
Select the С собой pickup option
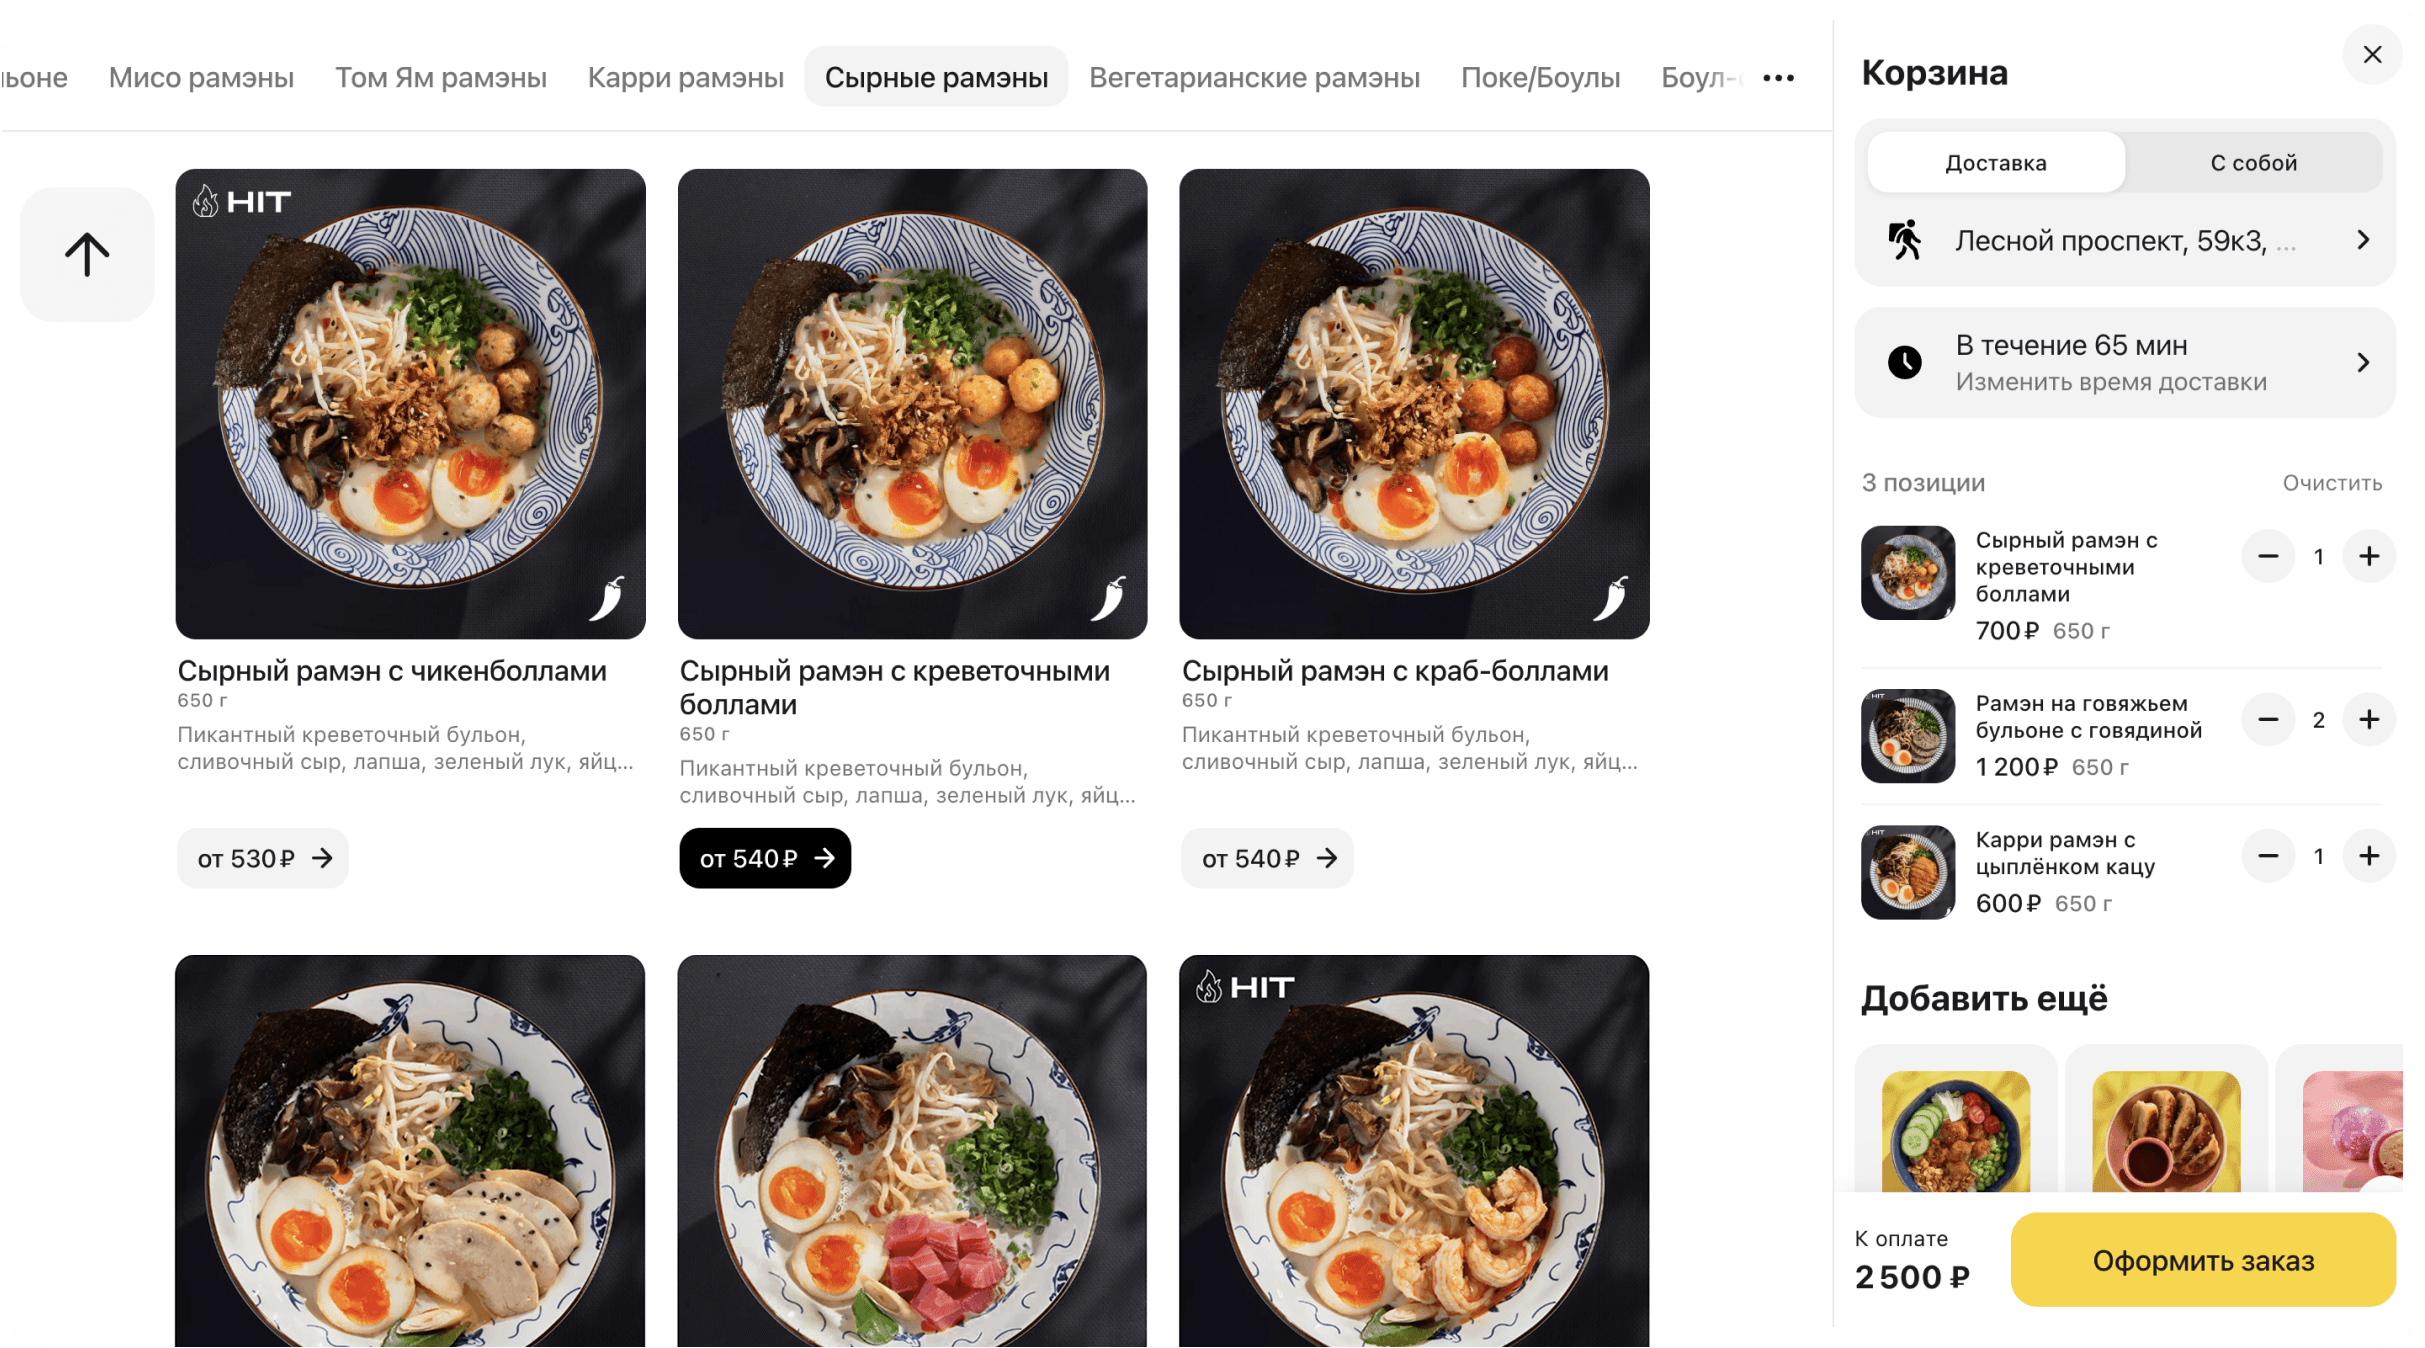pos(2253,163)
